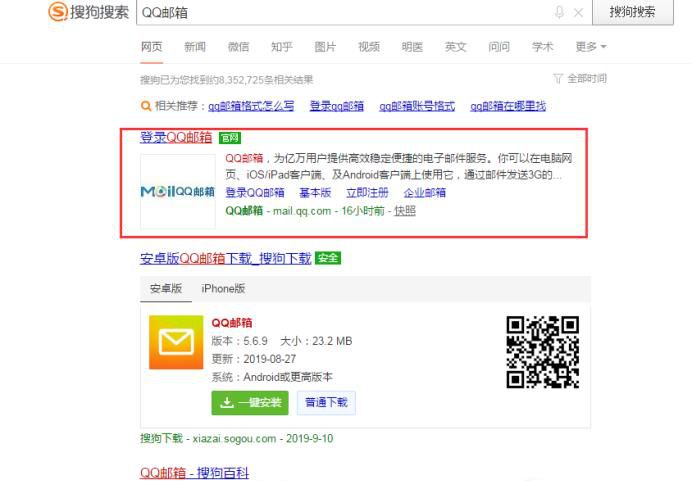Click the green 官网 badge

pos(230,138)
